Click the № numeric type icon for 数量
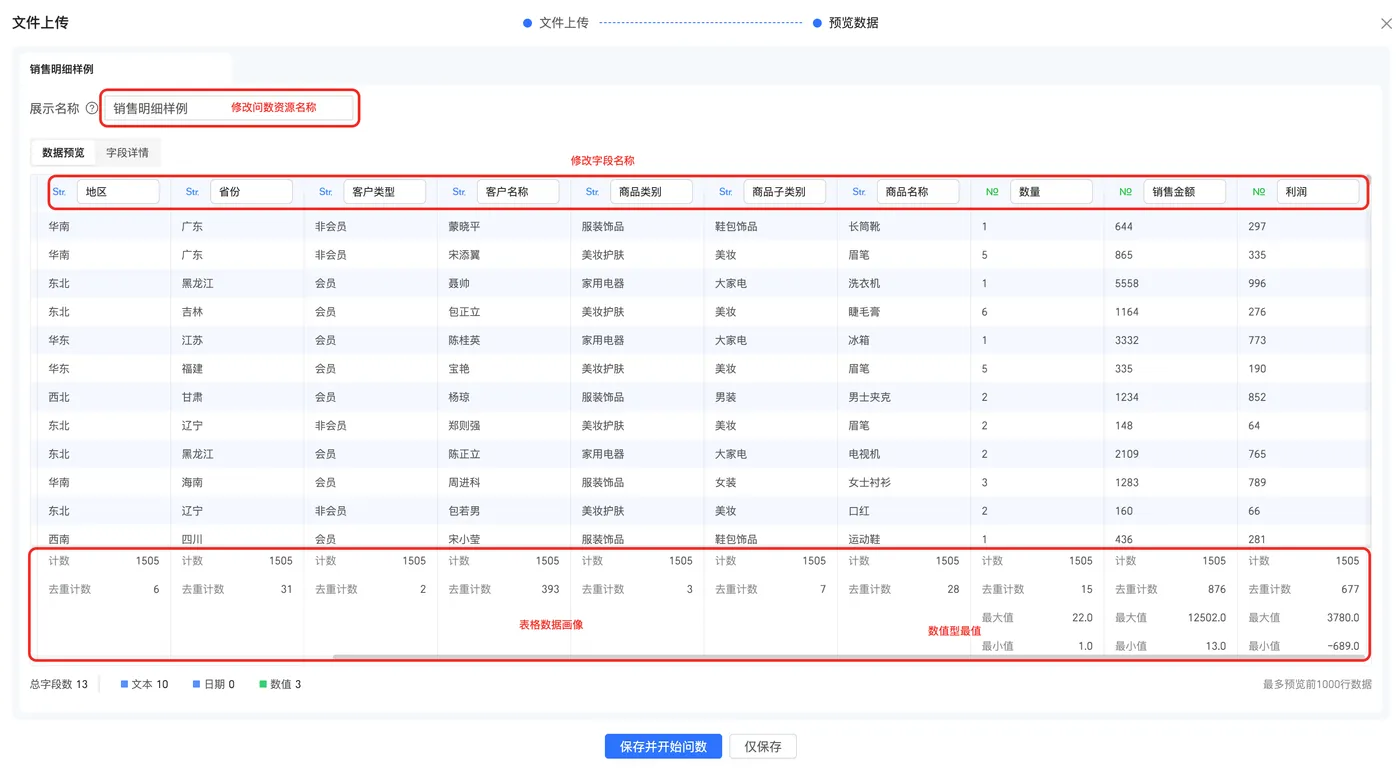Screen dimensions: 1400x768 (992, 192)
